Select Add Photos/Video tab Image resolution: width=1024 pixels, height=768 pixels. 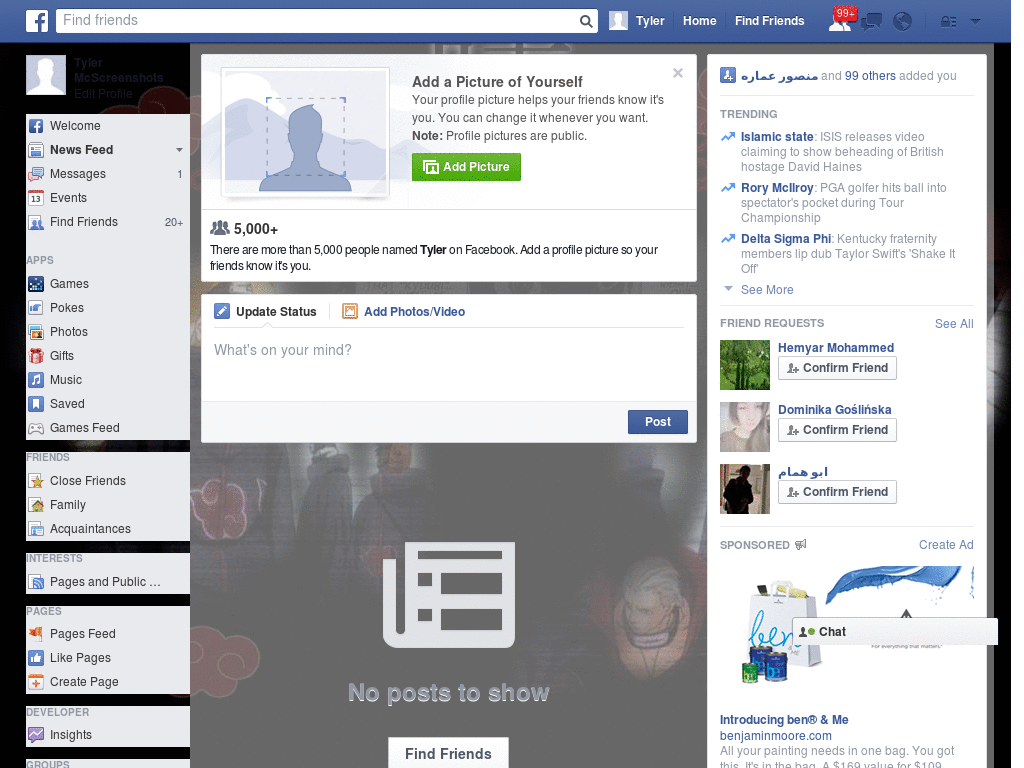pyautogui.click(x=404, y=312)
